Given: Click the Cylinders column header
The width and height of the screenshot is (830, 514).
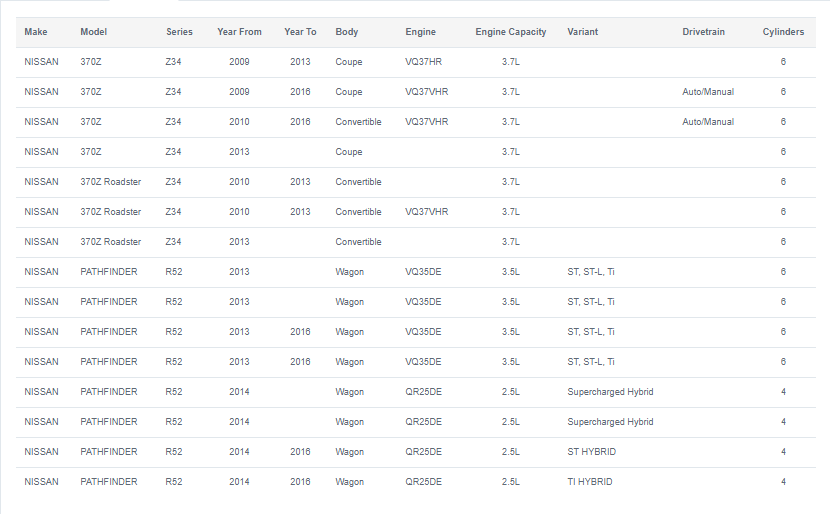Looking at the screenshot, I should (x=783, y=32).
